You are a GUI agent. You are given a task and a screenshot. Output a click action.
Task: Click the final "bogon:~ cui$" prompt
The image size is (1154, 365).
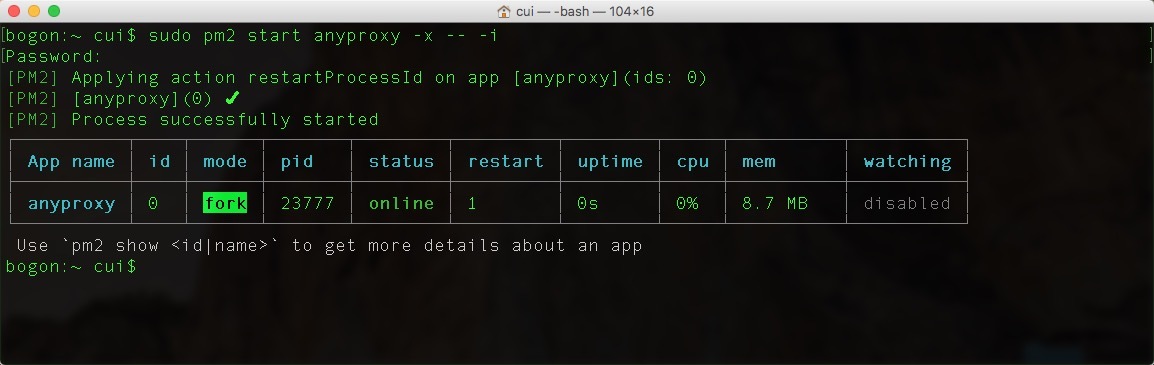point(71,266)
